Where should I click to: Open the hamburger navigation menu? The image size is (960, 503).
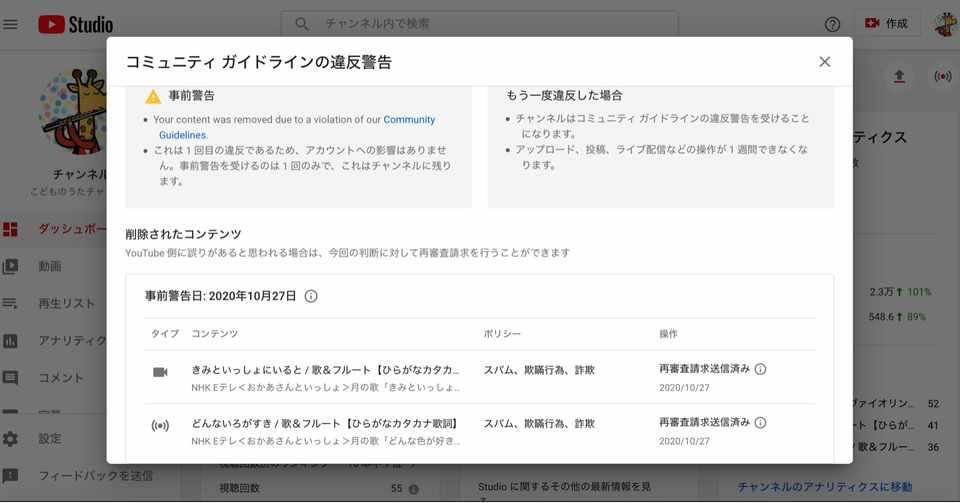[x=10, y=24]
